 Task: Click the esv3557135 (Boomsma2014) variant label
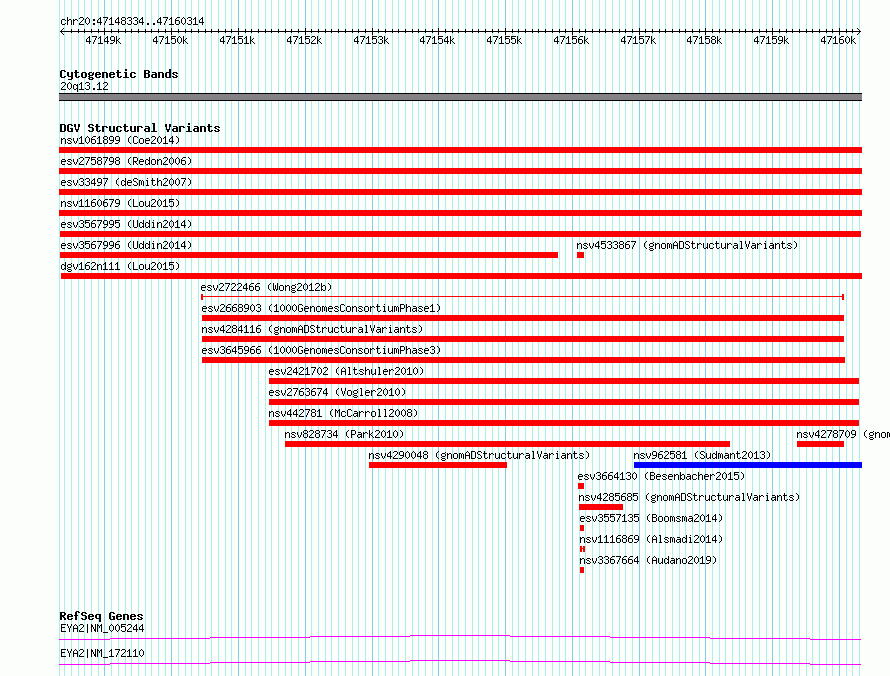651,518
